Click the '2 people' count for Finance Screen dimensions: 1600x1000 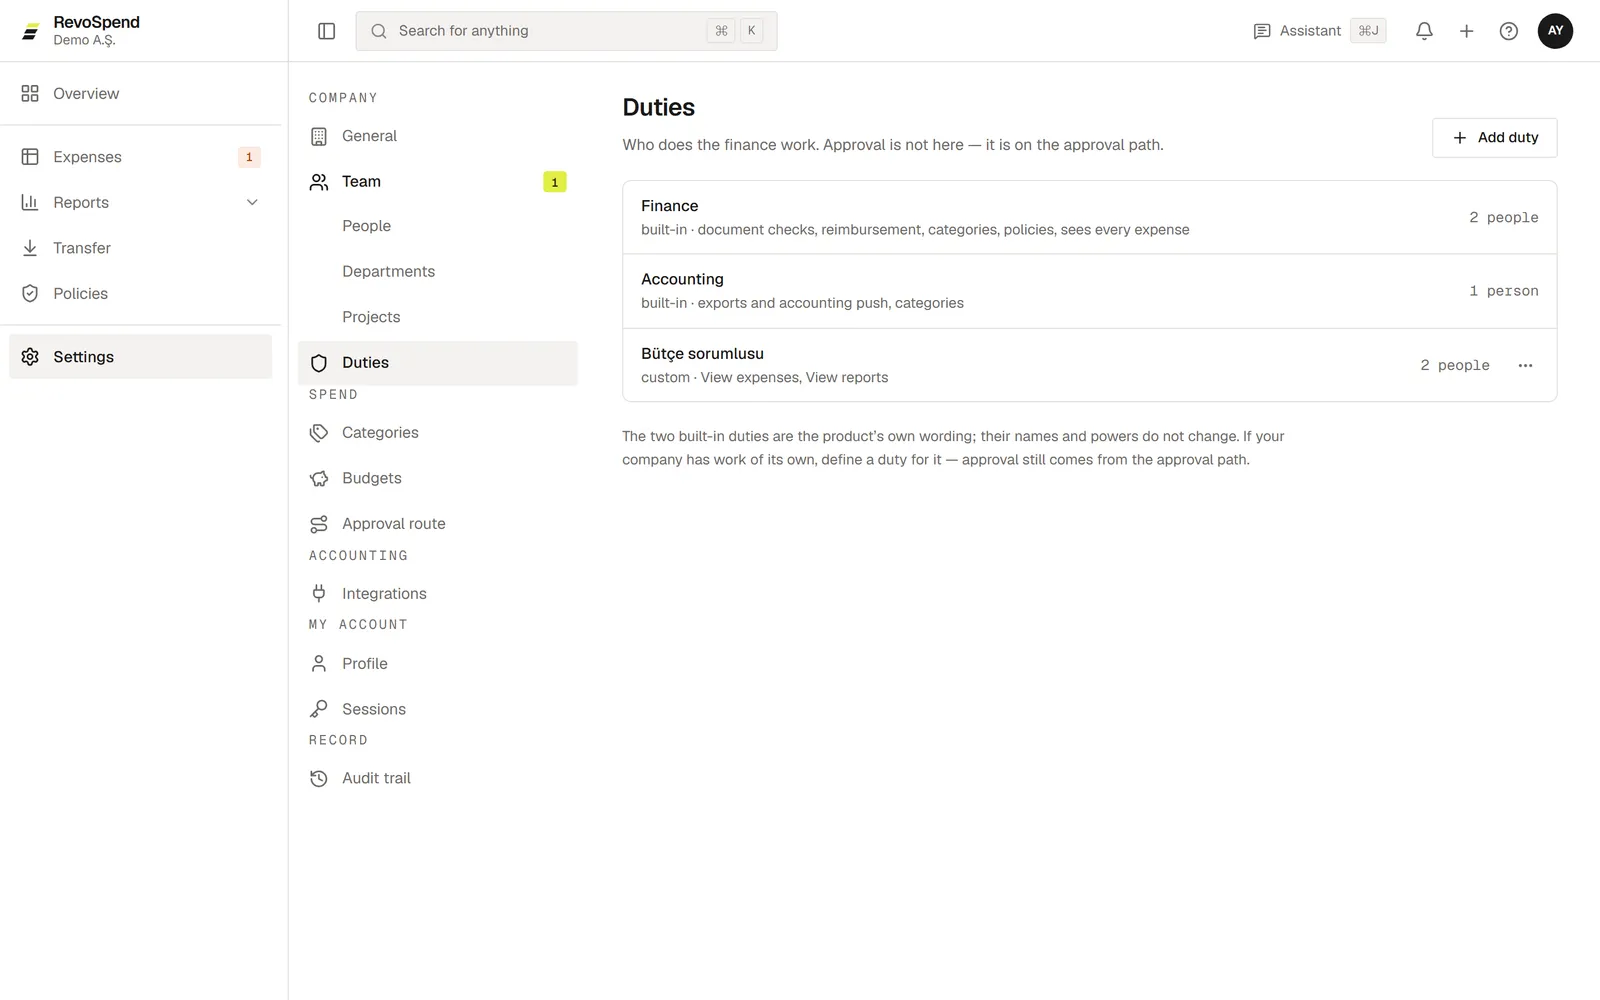pos(1503,217)
